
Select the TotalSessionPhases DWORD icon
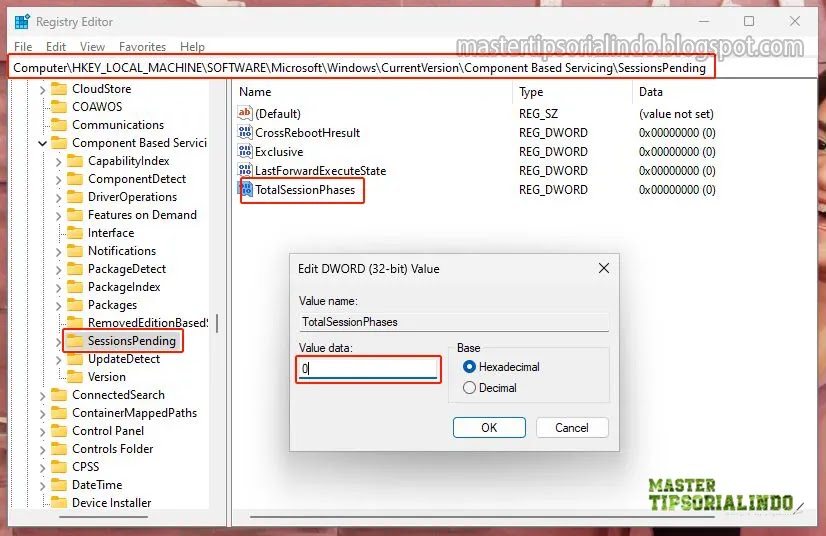point(246,189)
